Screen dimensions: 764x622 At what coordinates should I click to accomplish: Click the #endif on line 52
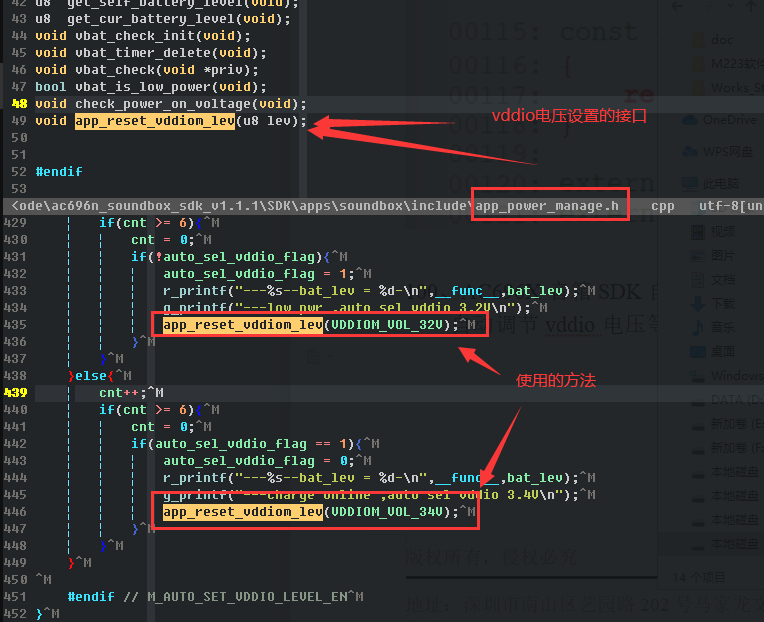click(x=59, y=171)
